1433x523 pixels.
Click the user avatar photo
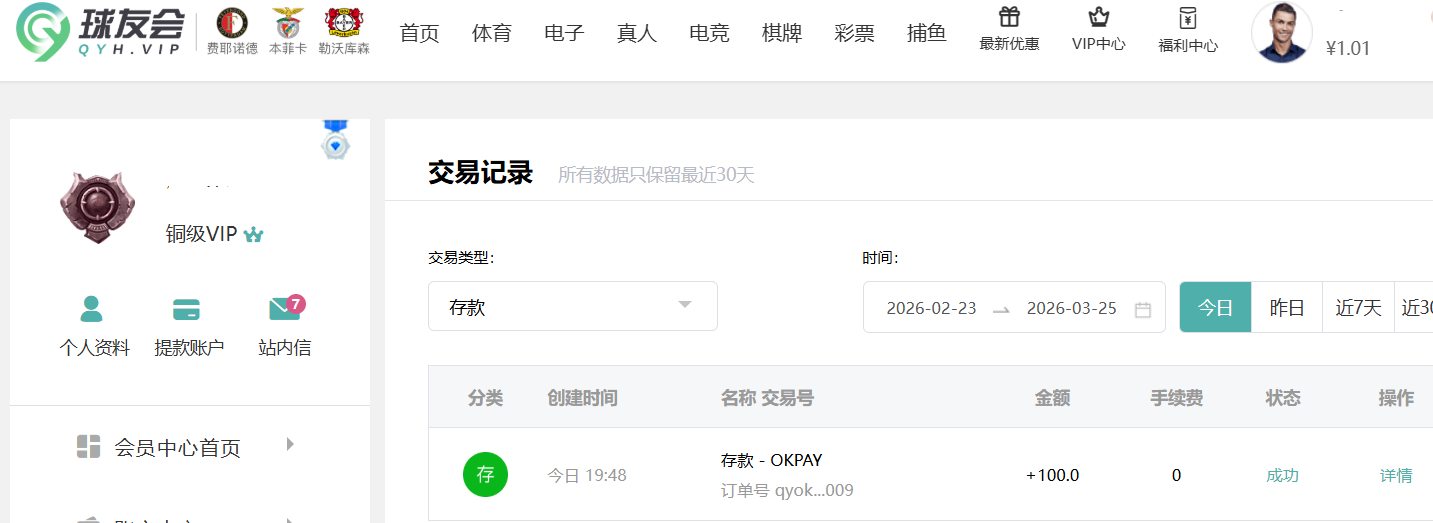pyautogui.click(x=1281, y=32)
